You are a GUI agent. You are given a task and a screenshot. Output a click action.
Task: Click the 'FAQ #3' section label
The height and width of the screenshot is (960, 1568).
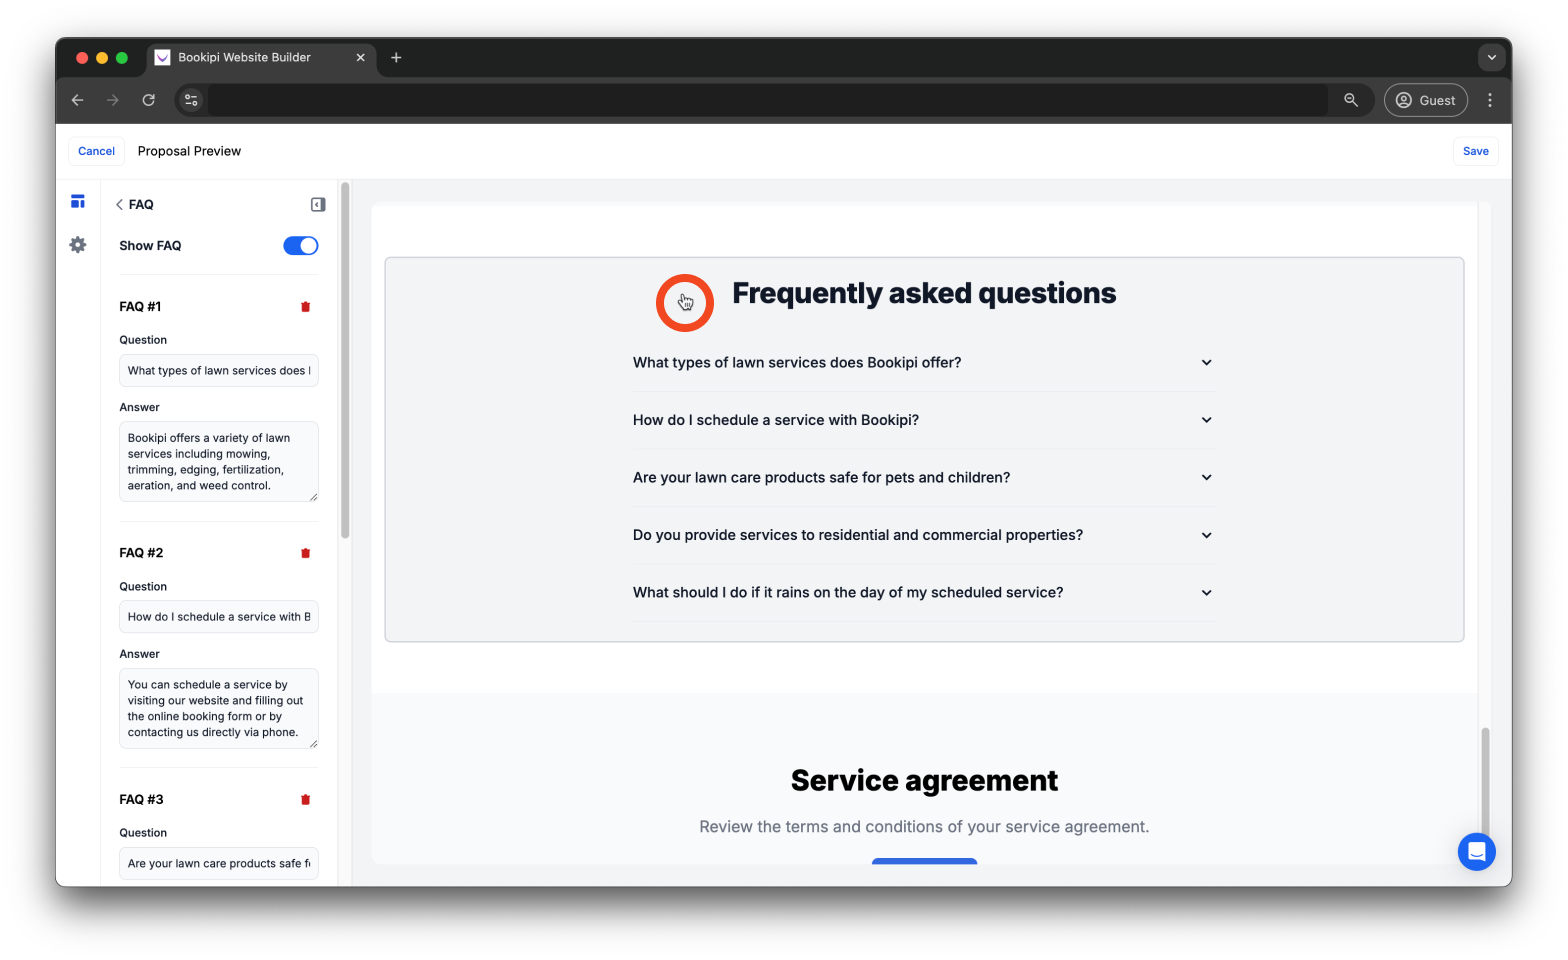(141, 800)
